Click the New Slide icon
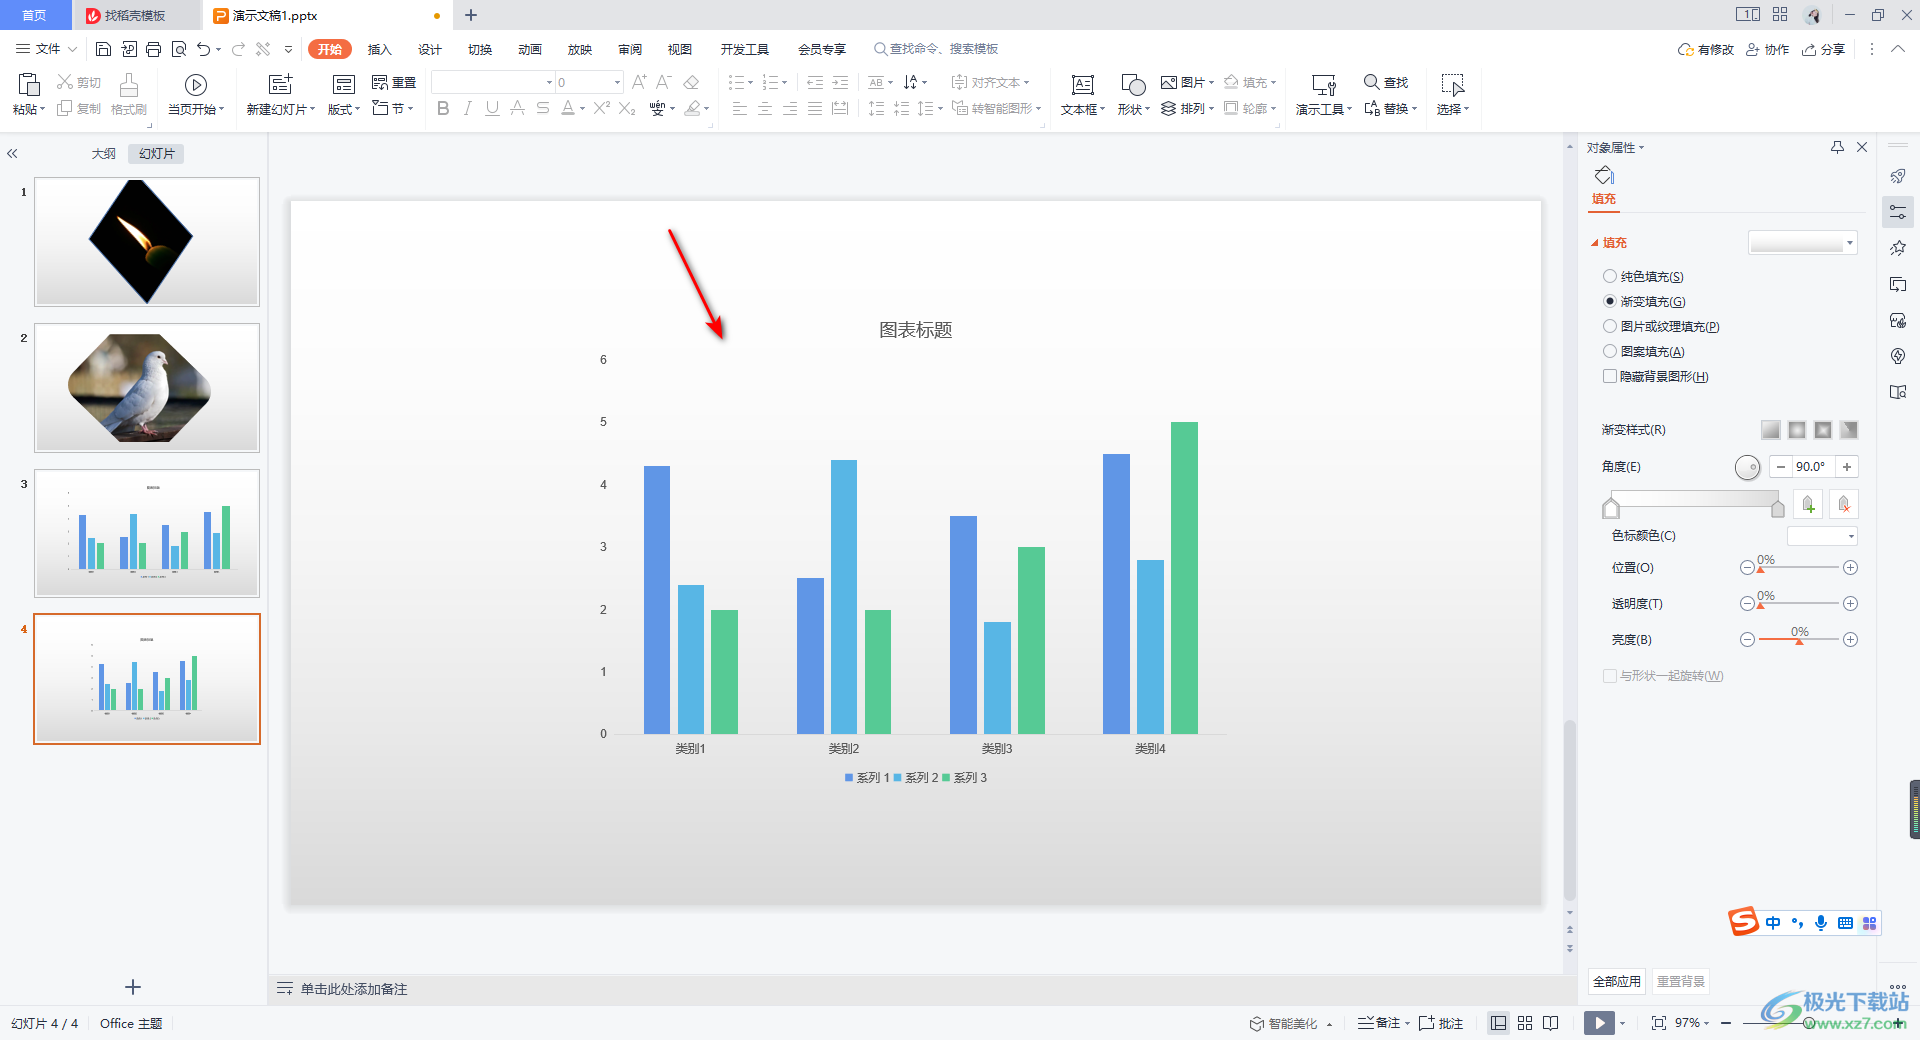 (281, 85)
